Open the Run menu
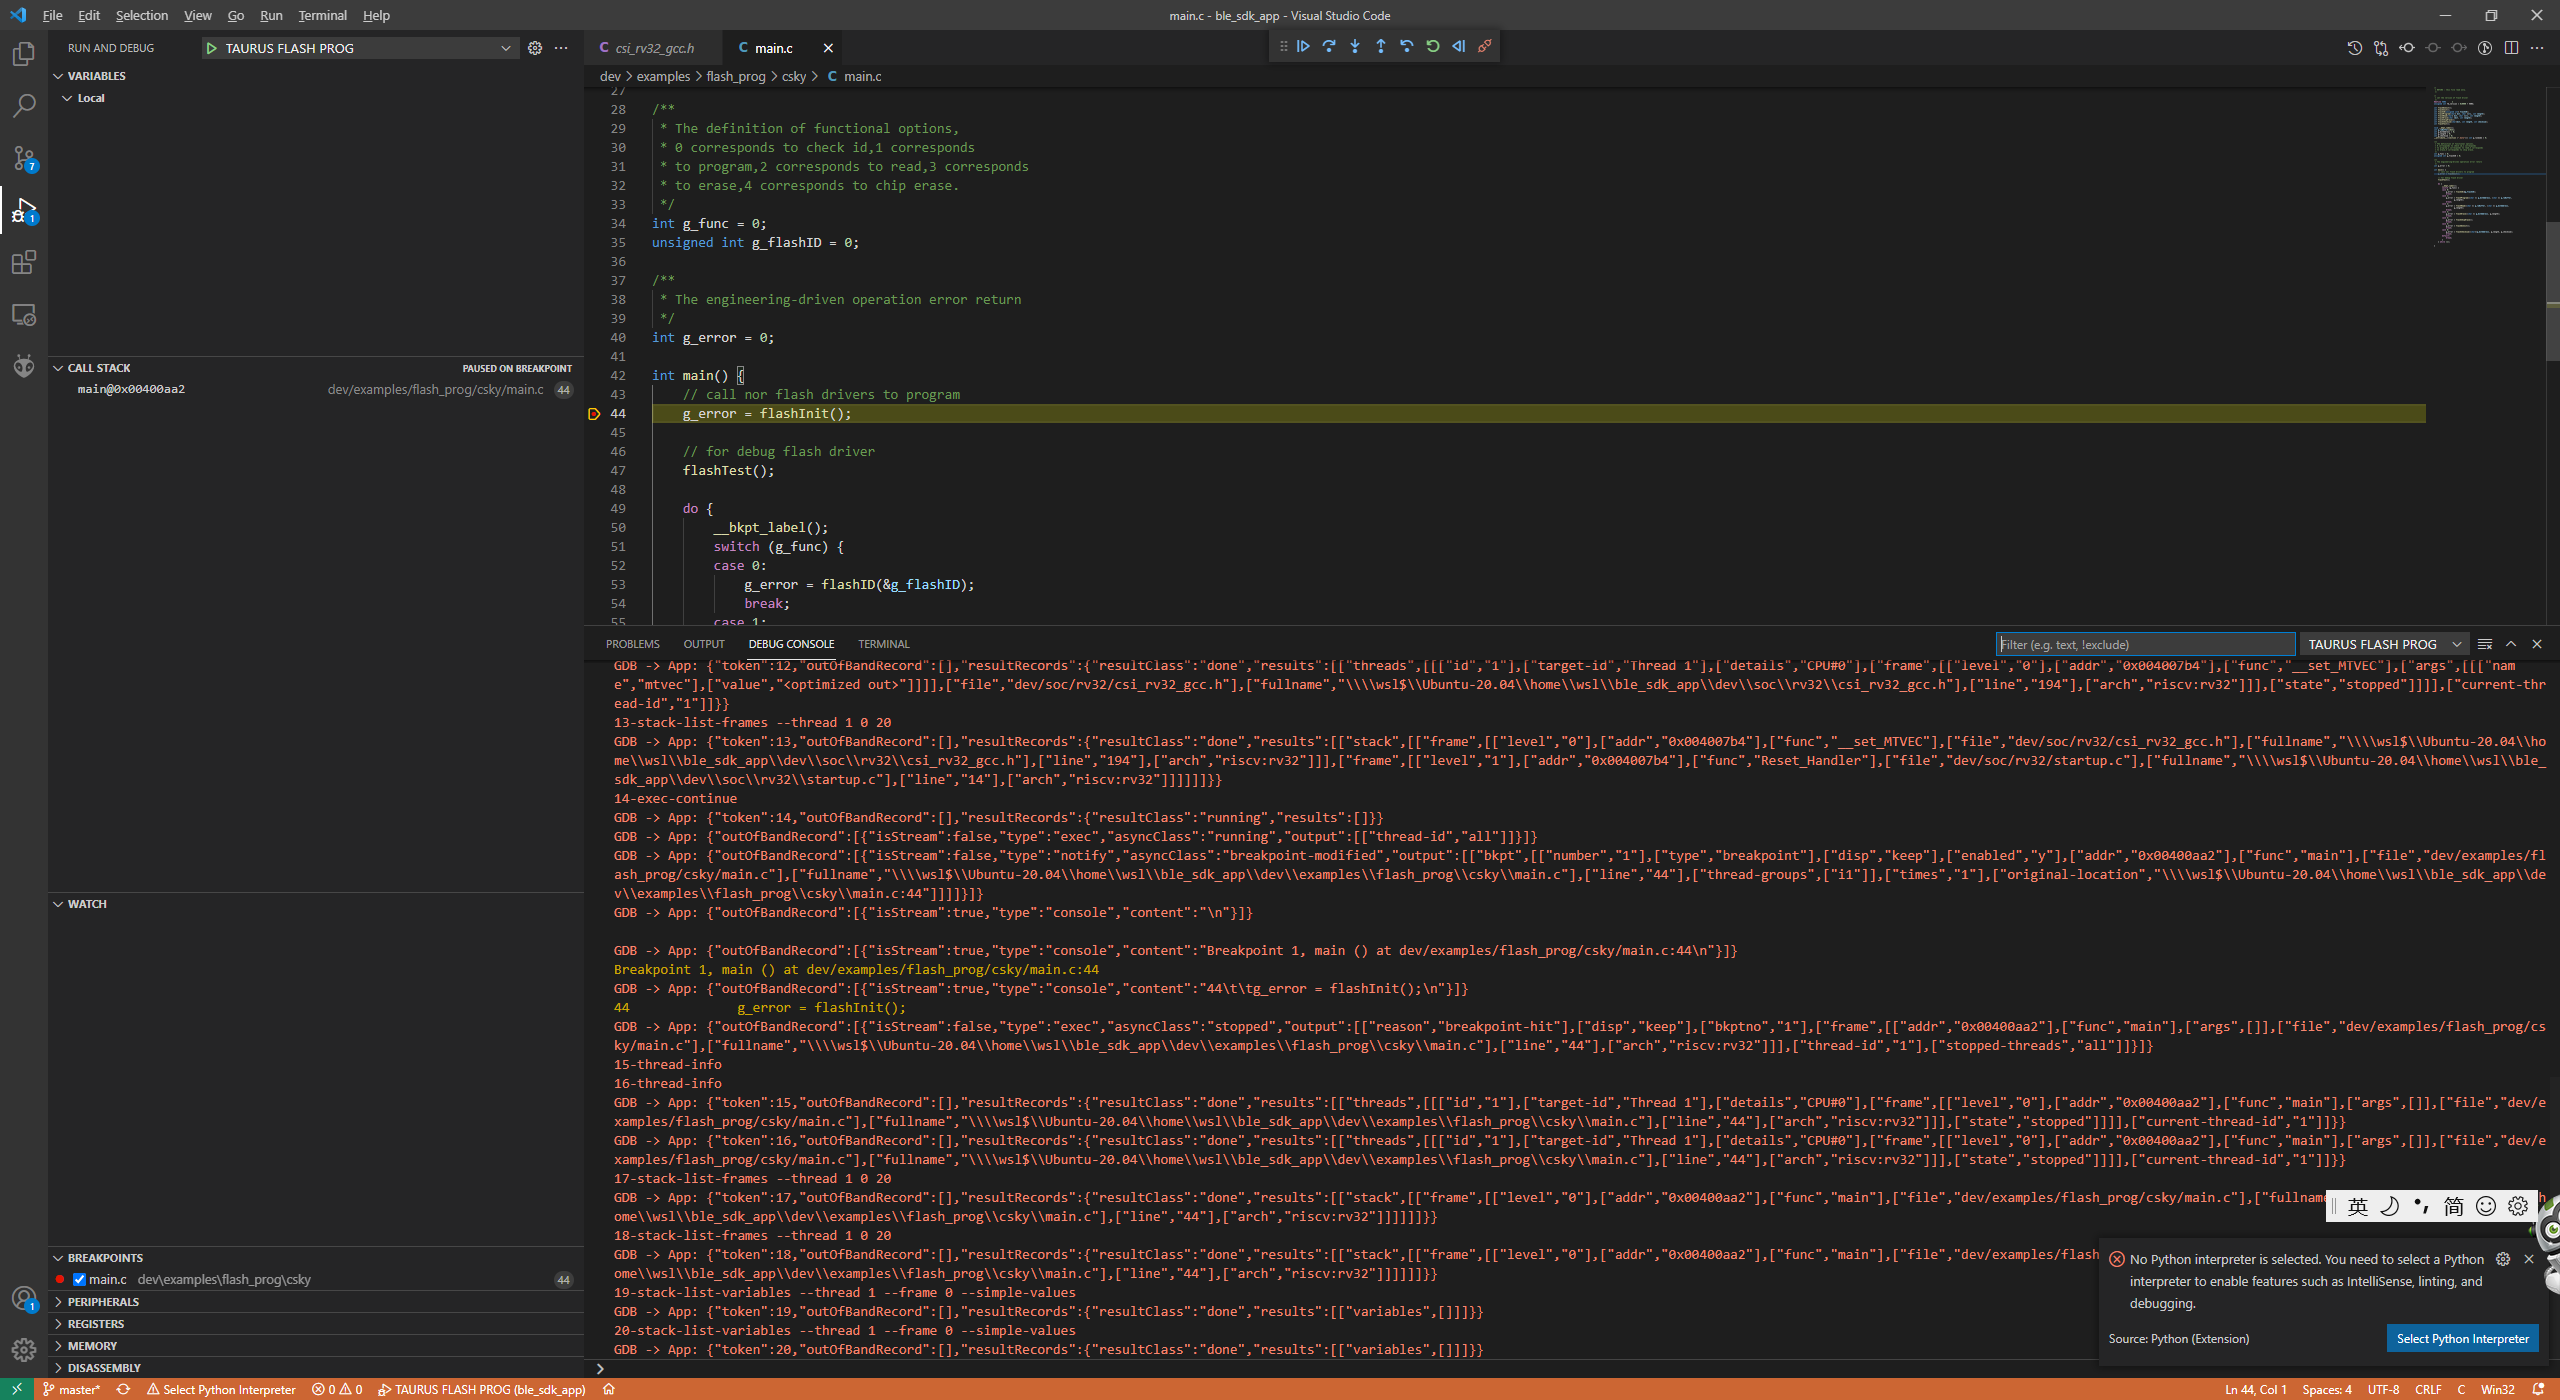2560x1400 pixels. click(270, 15)
